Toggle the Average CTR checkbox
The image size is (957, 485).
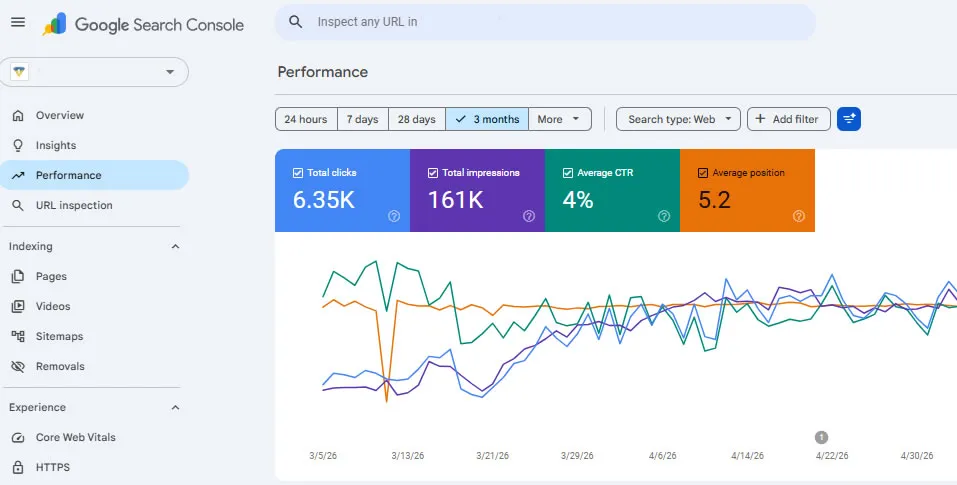pos(568,173)
